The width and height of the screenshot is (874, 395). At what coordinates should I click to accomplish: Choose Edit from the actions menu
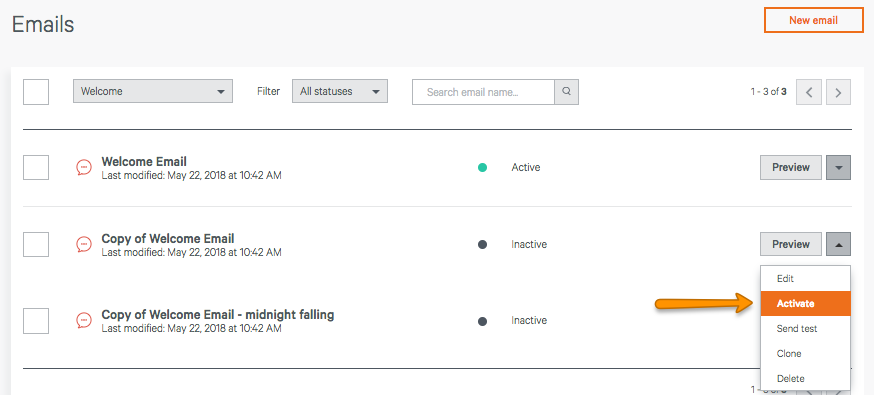[x=805, y=279]
